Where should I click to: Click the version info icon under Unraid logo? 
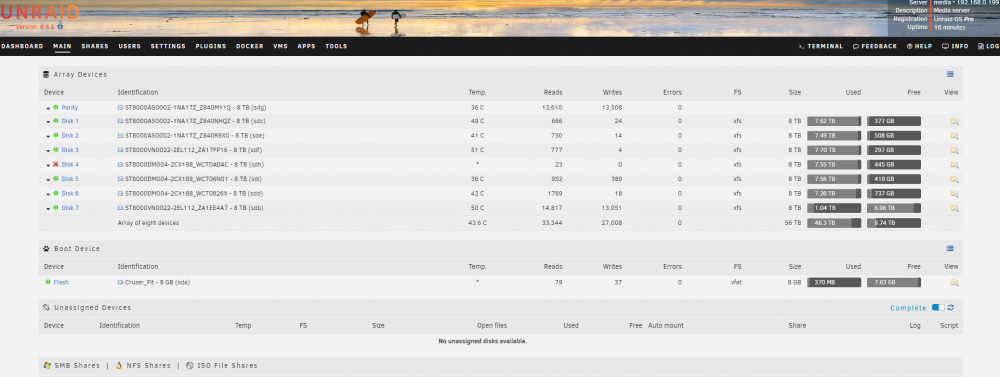61,27
